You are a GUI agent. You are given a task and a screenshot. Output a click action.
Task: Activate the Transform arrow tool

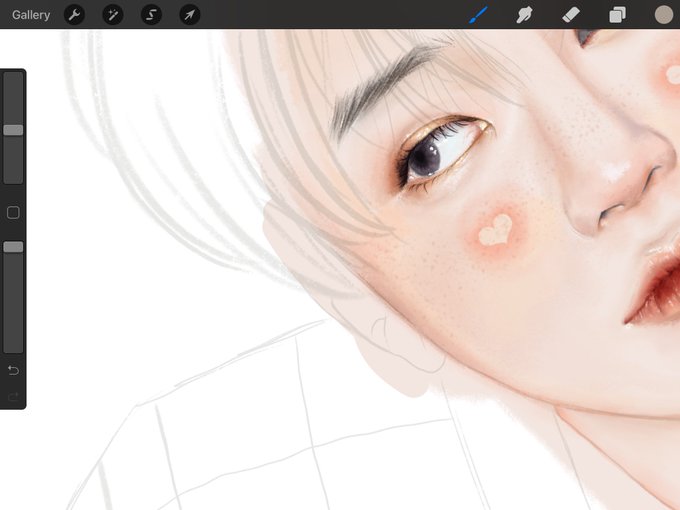point(190,15)
